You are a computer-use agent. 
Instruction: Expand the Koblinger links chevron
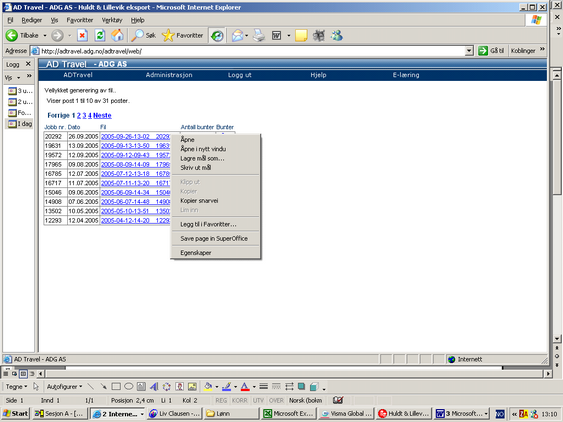542,49
